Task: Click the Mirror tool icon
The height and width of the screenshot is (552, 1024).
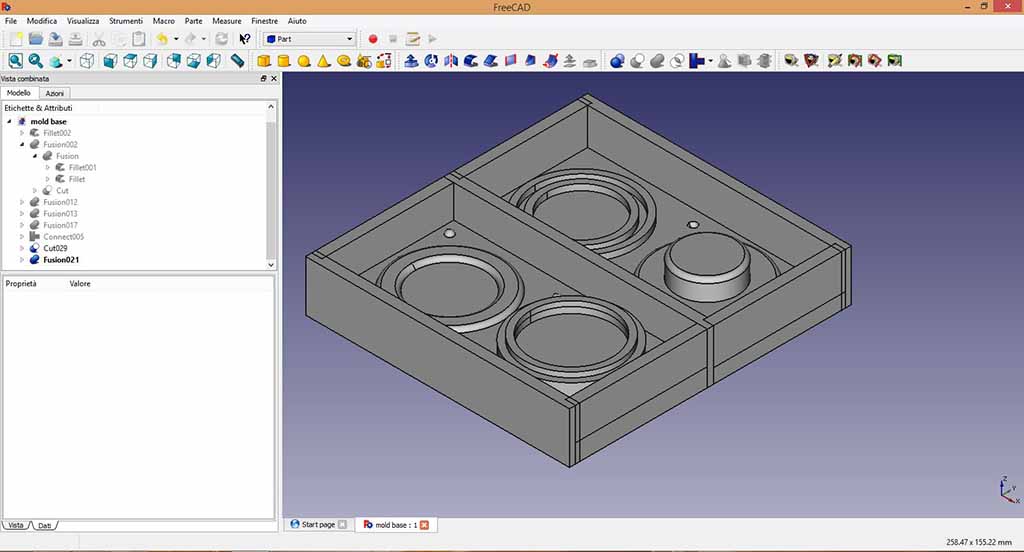Action: (451, 61)
